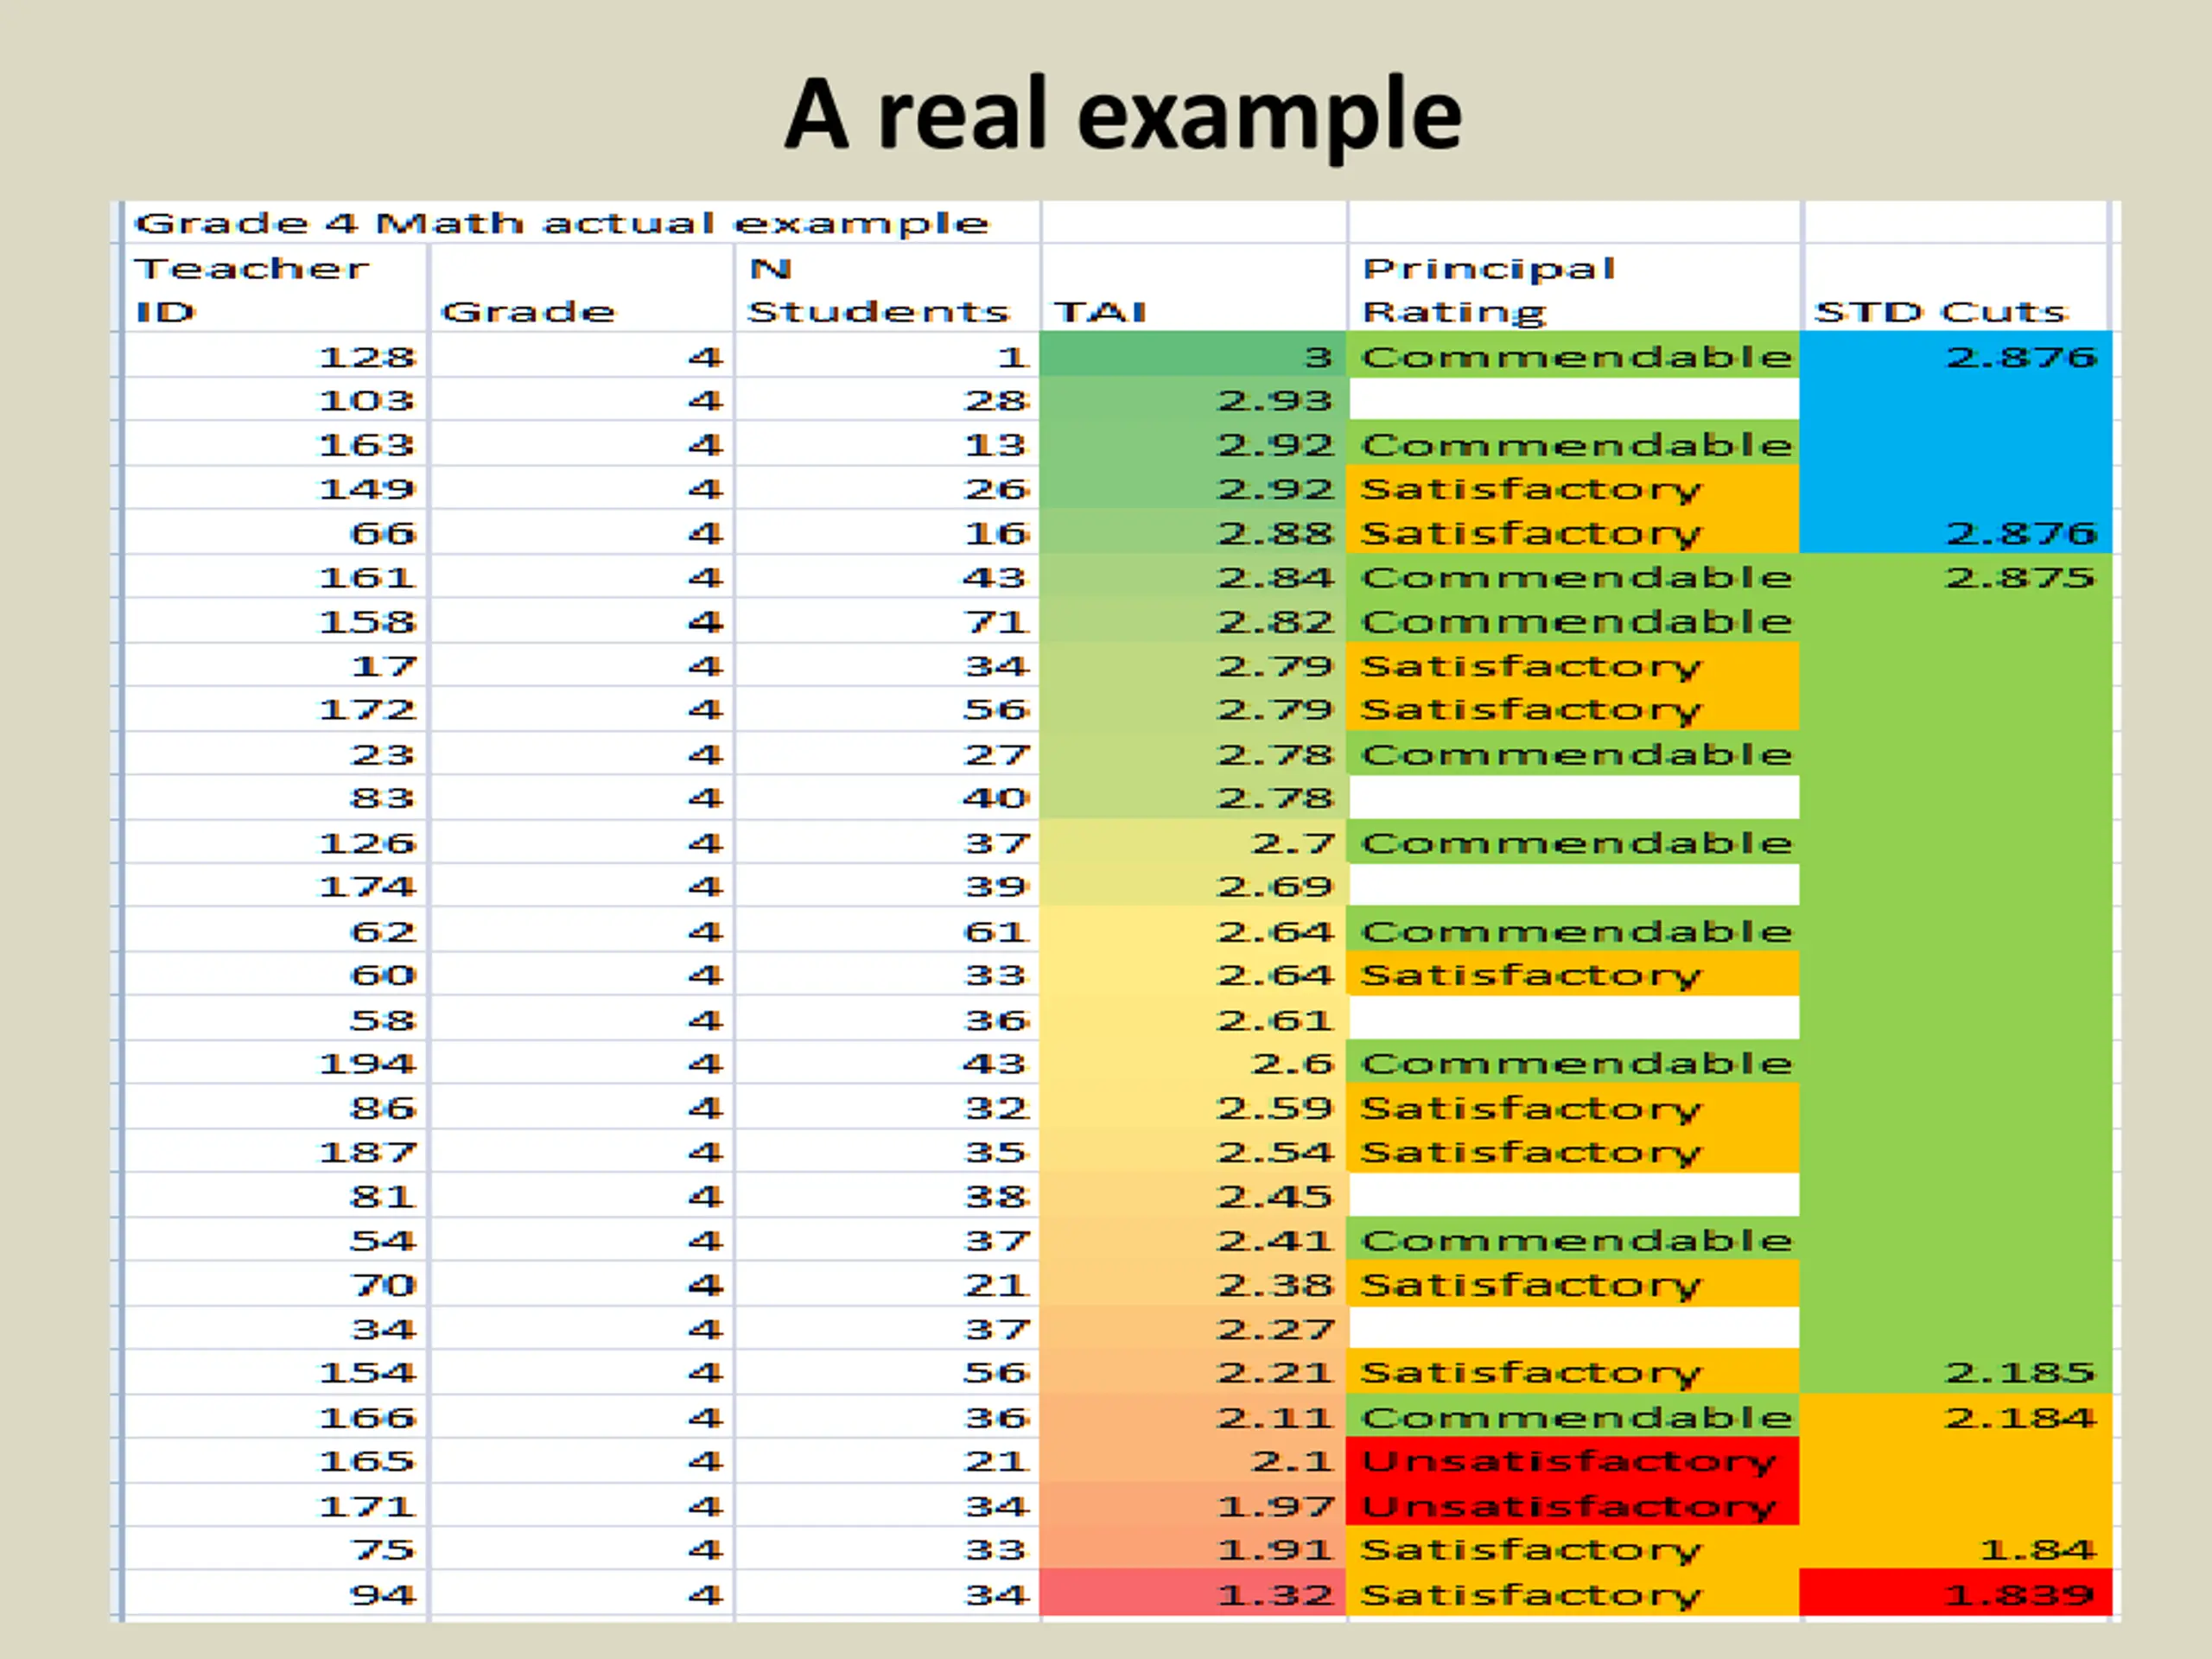This screenshot has height=1659, width=2212.
Task: Select STD Cuts value 2.185
Action: 1956,1372
